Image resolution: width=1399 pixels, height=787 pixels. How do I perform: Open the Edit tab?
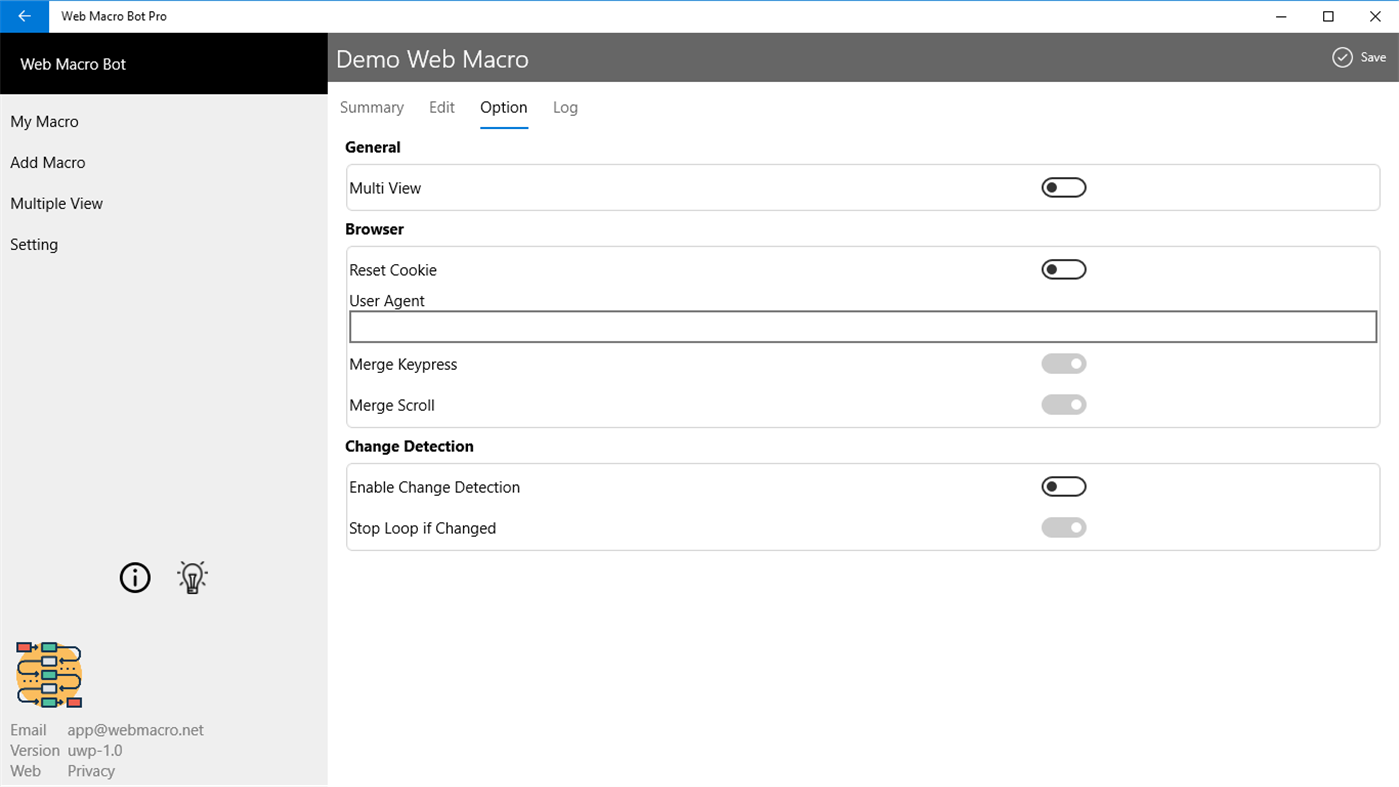pos(441,107)
